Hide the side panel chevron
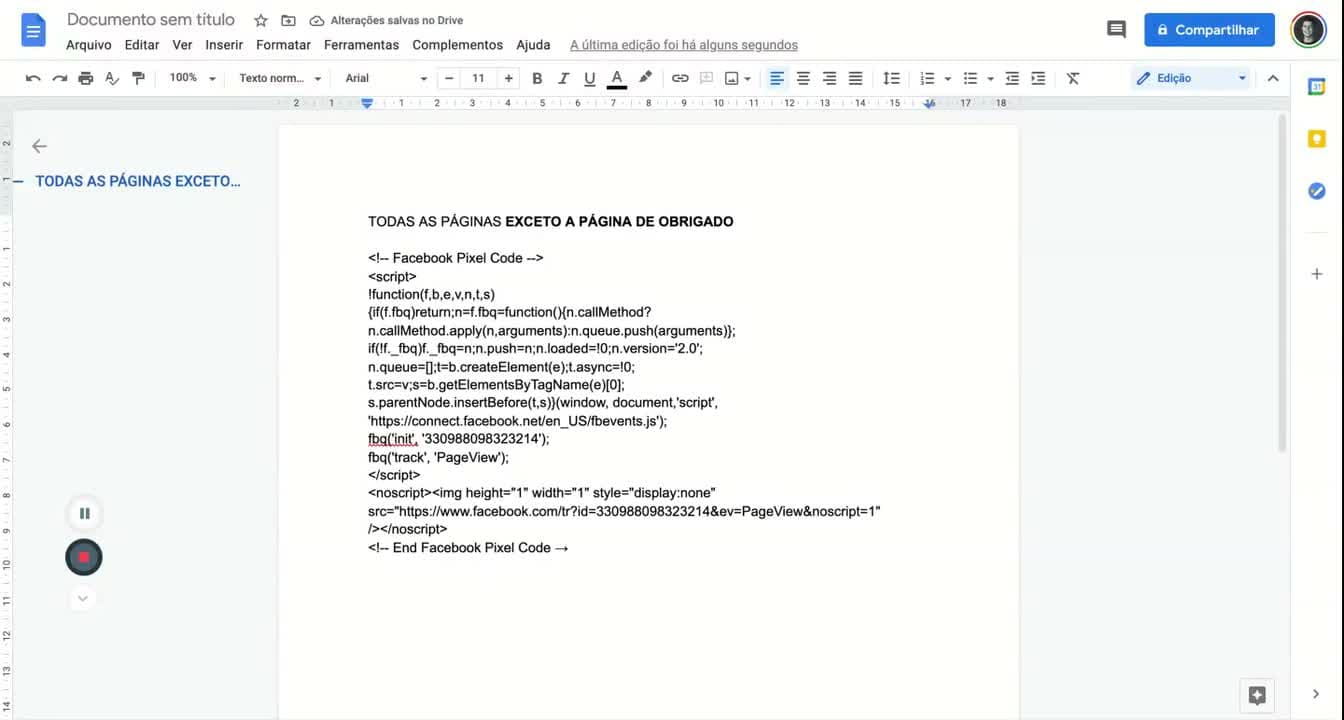 click(1316, 694)
